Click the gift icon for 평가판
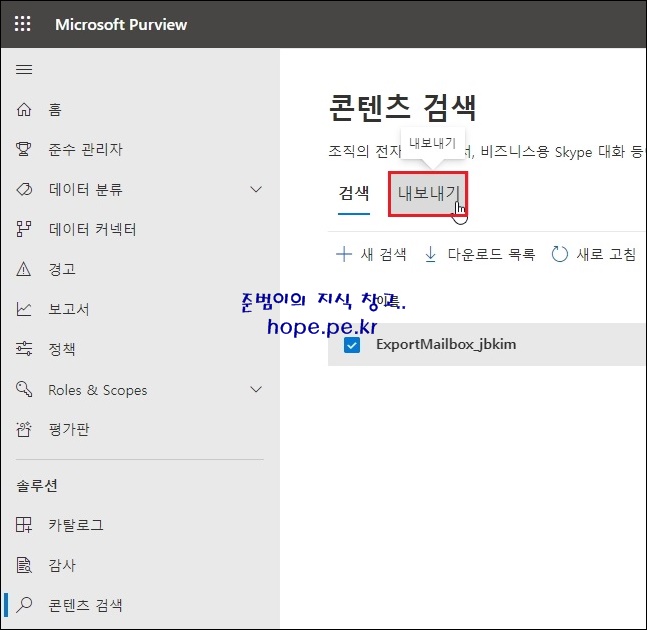The image size is (647, 630). (24, 429)
